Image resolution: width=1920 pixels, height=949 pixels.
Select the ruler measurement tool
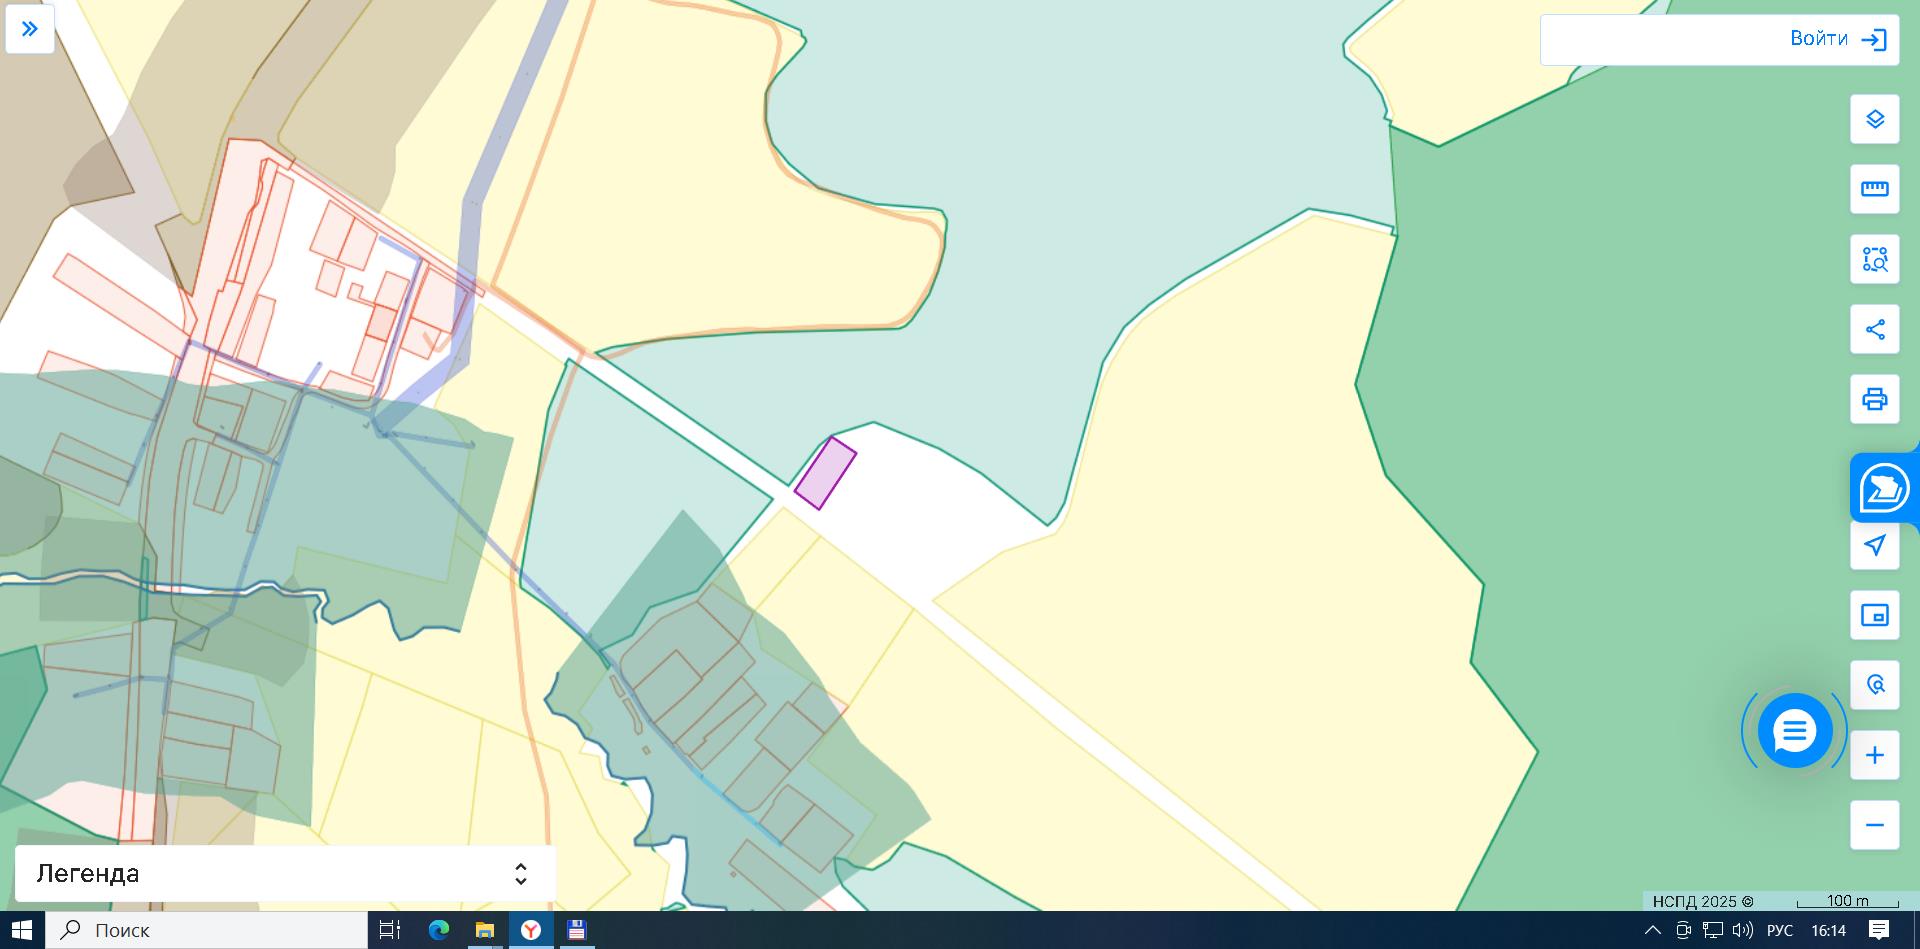[x=1874, y=189]
